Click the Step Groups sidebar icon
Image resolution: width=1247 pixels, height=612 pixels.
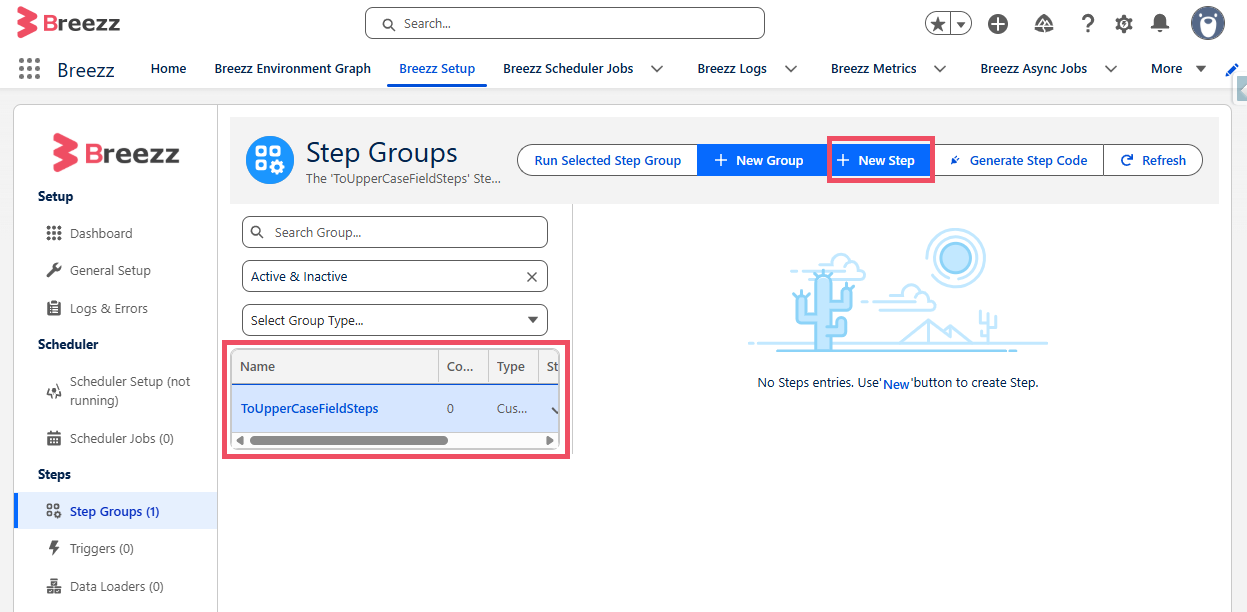pyautogui.click(x=54, y=511)
